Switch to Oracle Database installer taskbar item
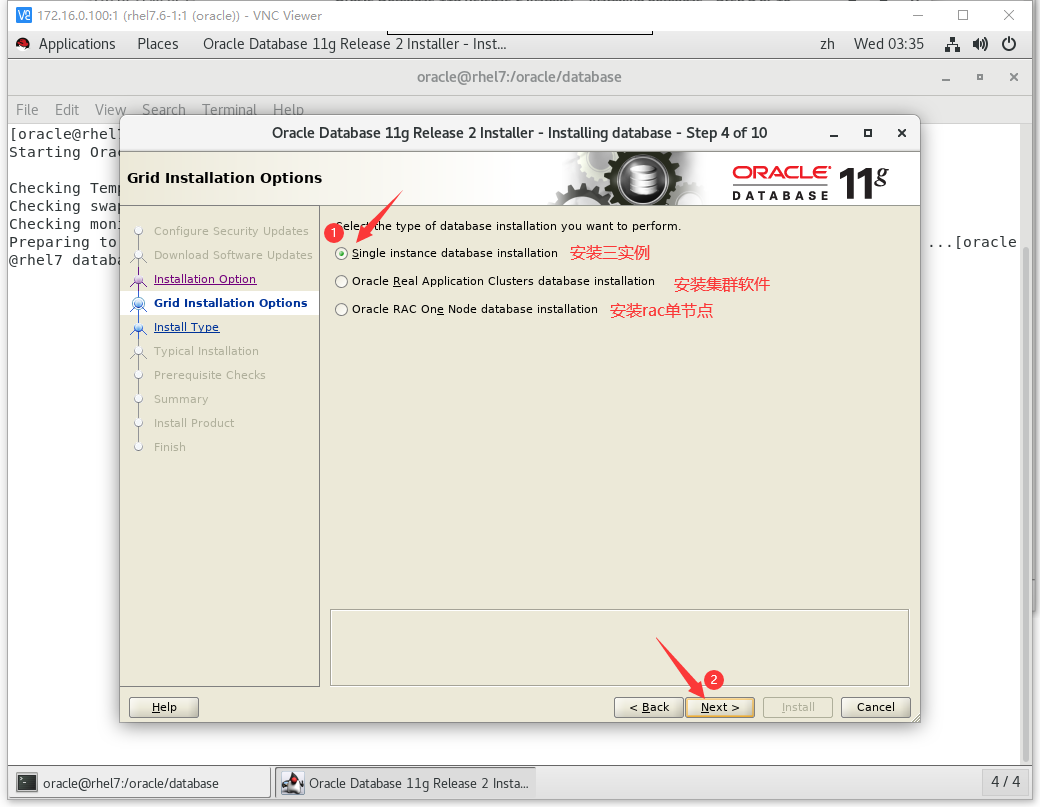 405,783
